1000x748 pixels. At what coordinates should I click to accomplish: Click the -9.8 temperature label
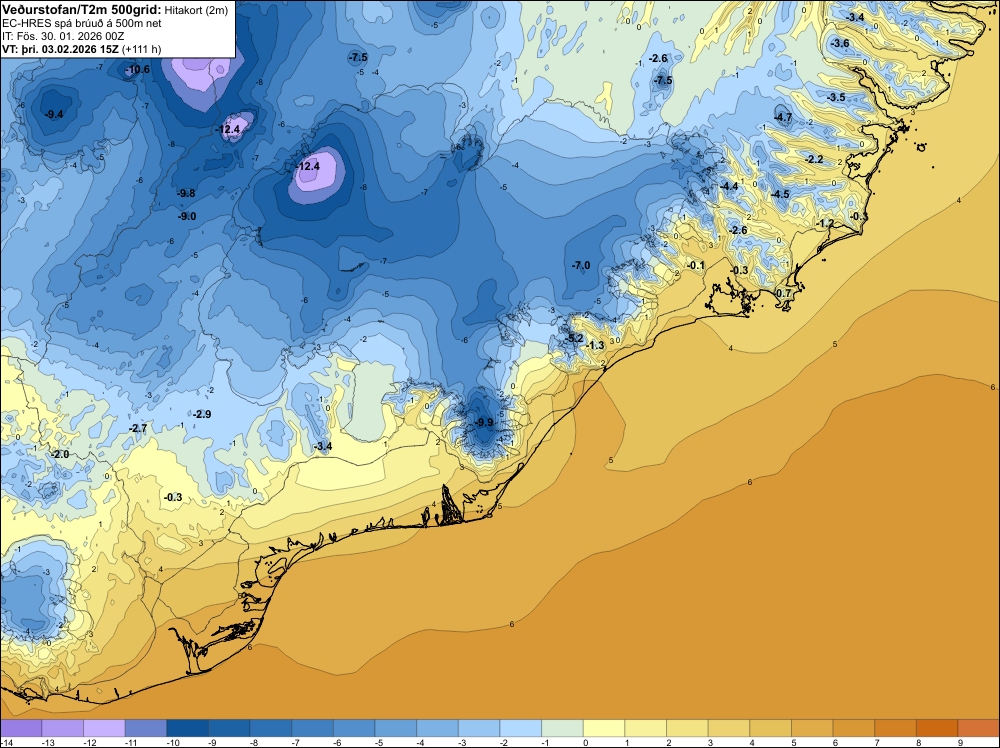click(186, 193)
